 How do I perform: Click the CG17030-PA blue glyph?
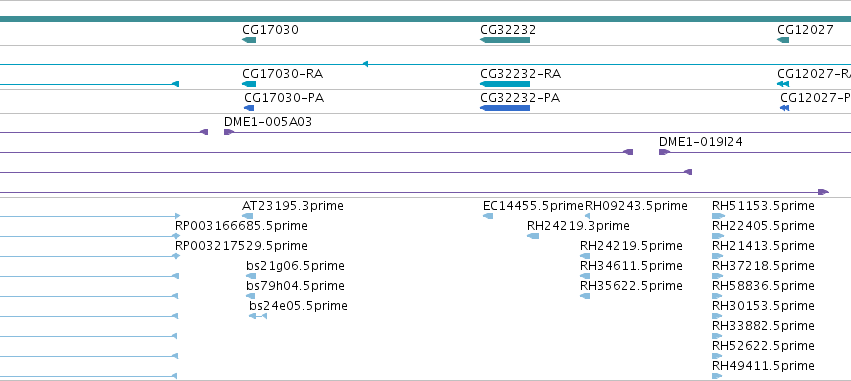pos(249,108)
